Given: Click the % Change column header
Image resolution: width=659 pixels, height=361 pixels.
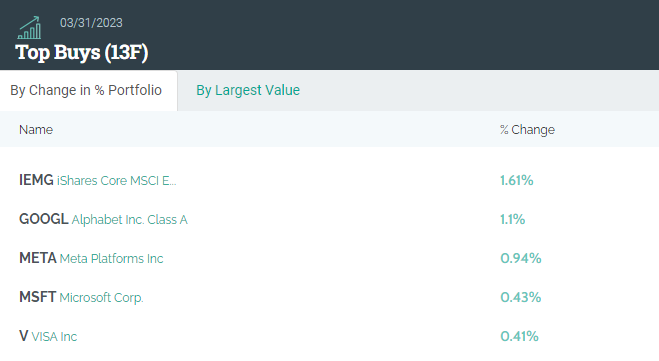Looking at the screenshot, I should [527, 130].
